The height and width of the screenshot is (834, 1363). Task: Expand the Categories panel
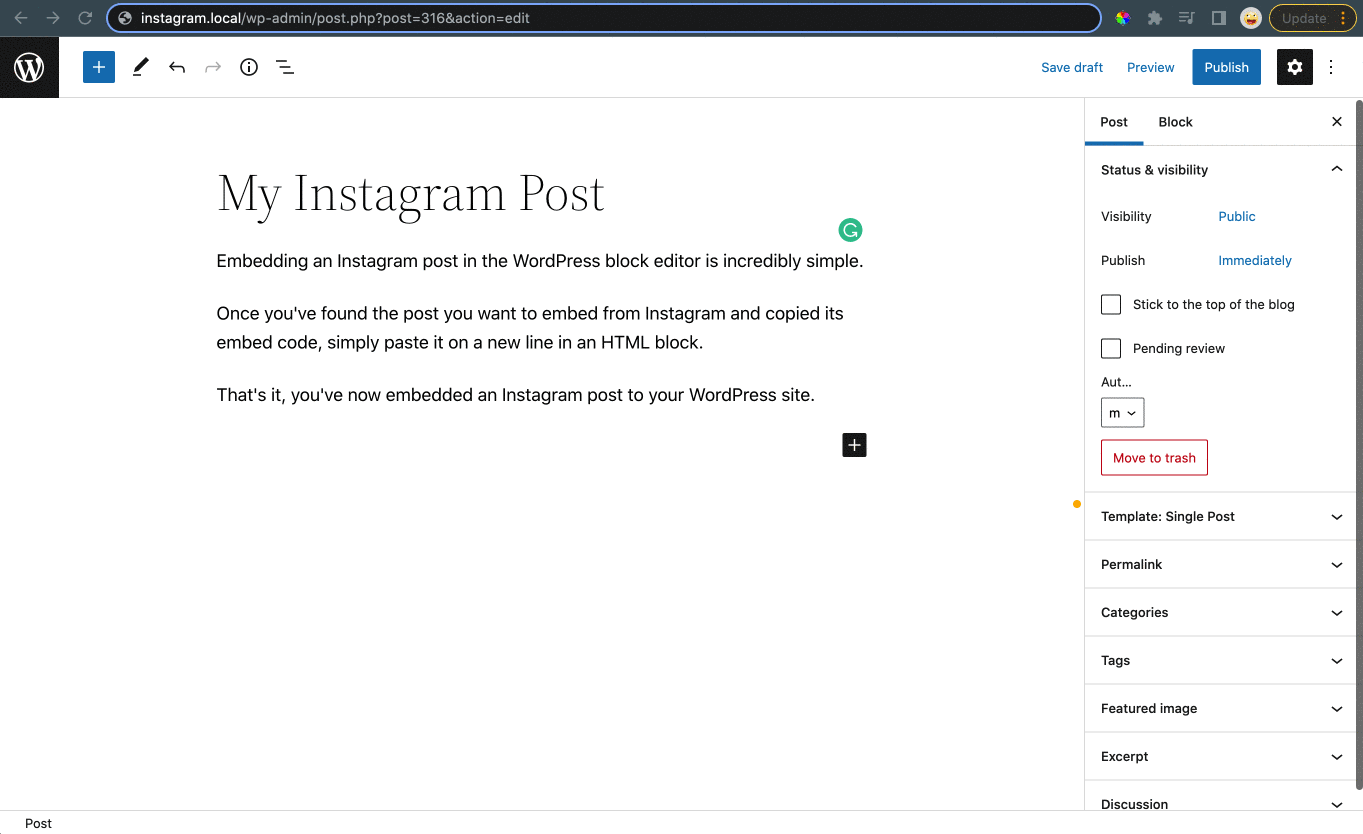coord(1219,613)
